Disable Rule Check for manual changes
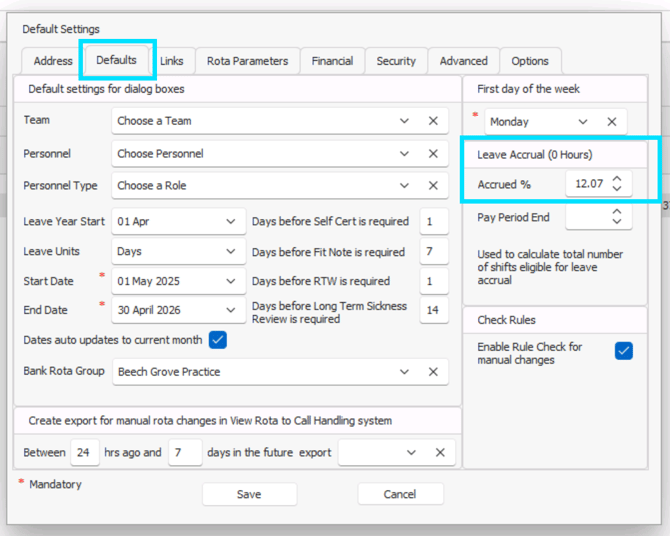Viewport: 670px width, 536px height. (x=624, y=351)
